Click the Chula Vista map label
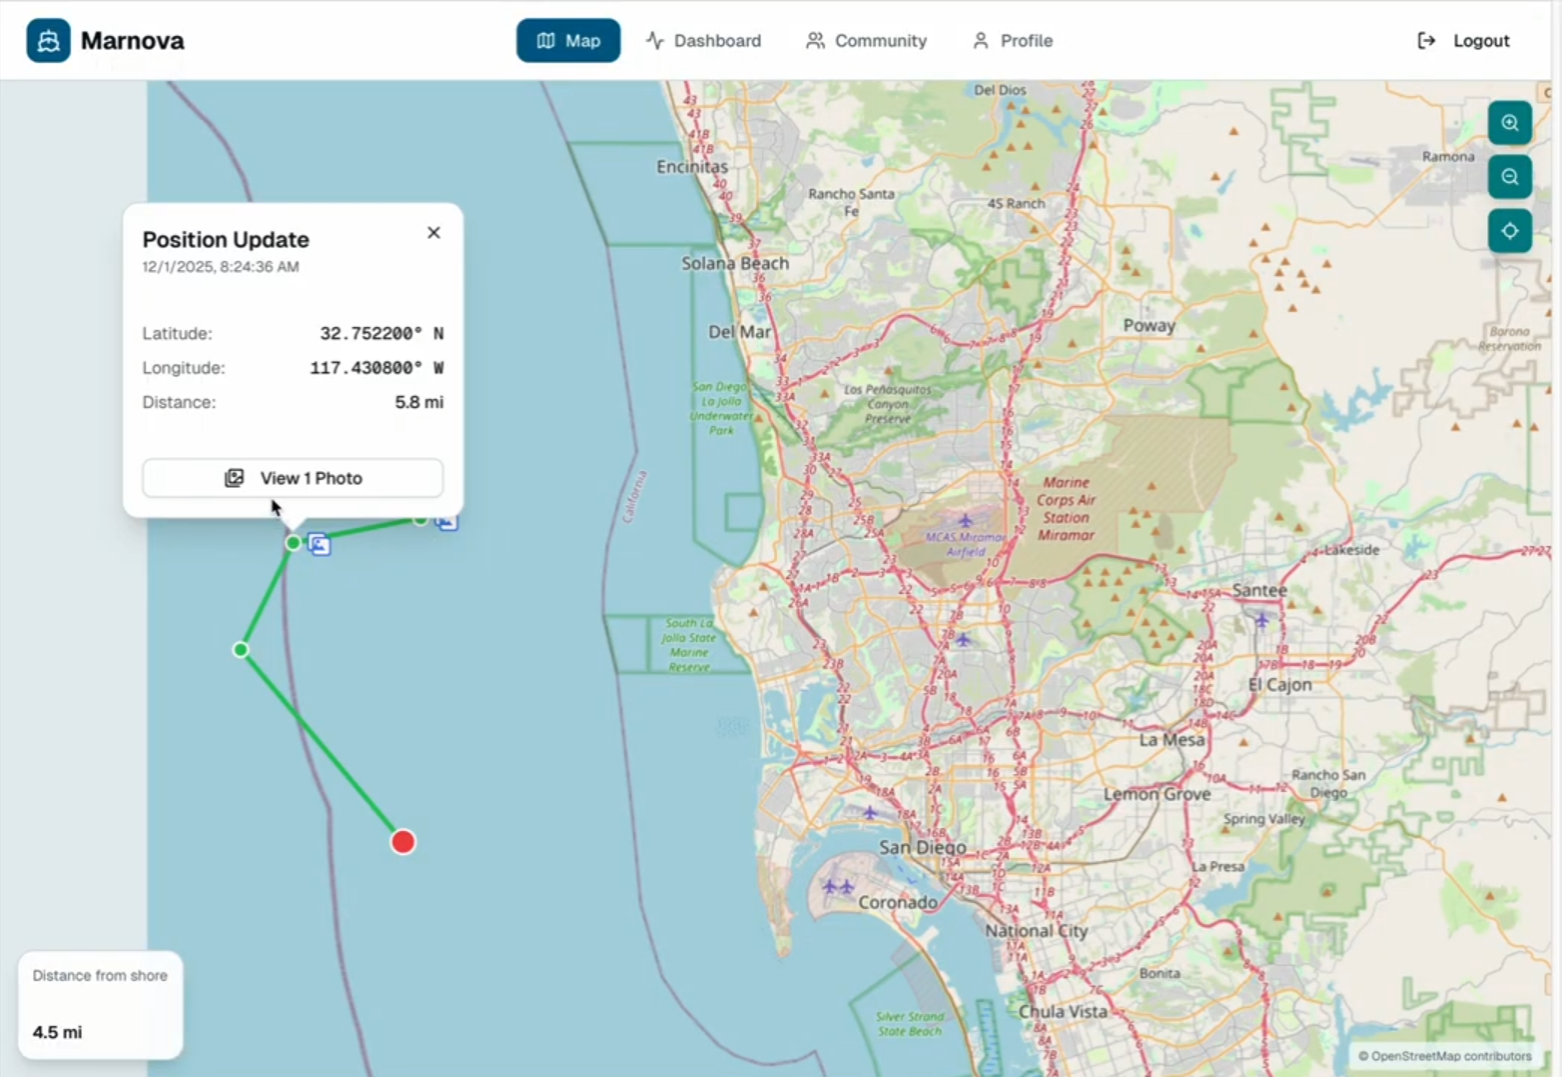Screen dimensions: 1562x1077 point(1063,1011)
